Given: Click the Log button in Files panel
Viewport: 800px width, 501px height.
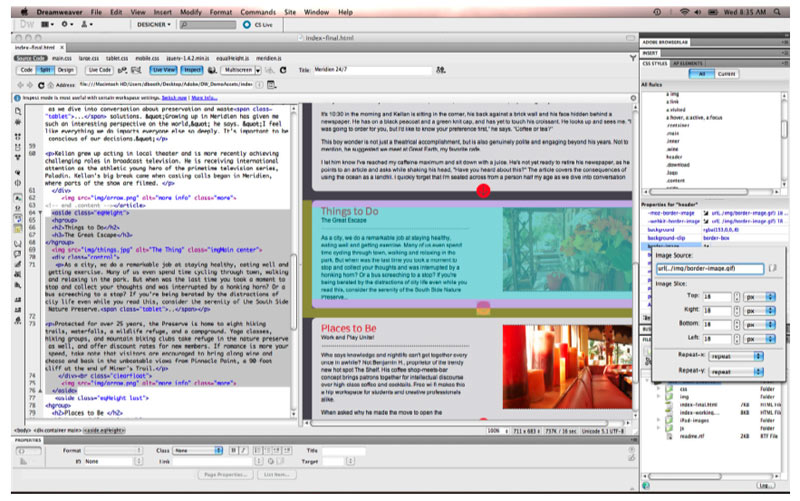Looking at the screenshot, I should pyautogui.click(x=764, y=485).
